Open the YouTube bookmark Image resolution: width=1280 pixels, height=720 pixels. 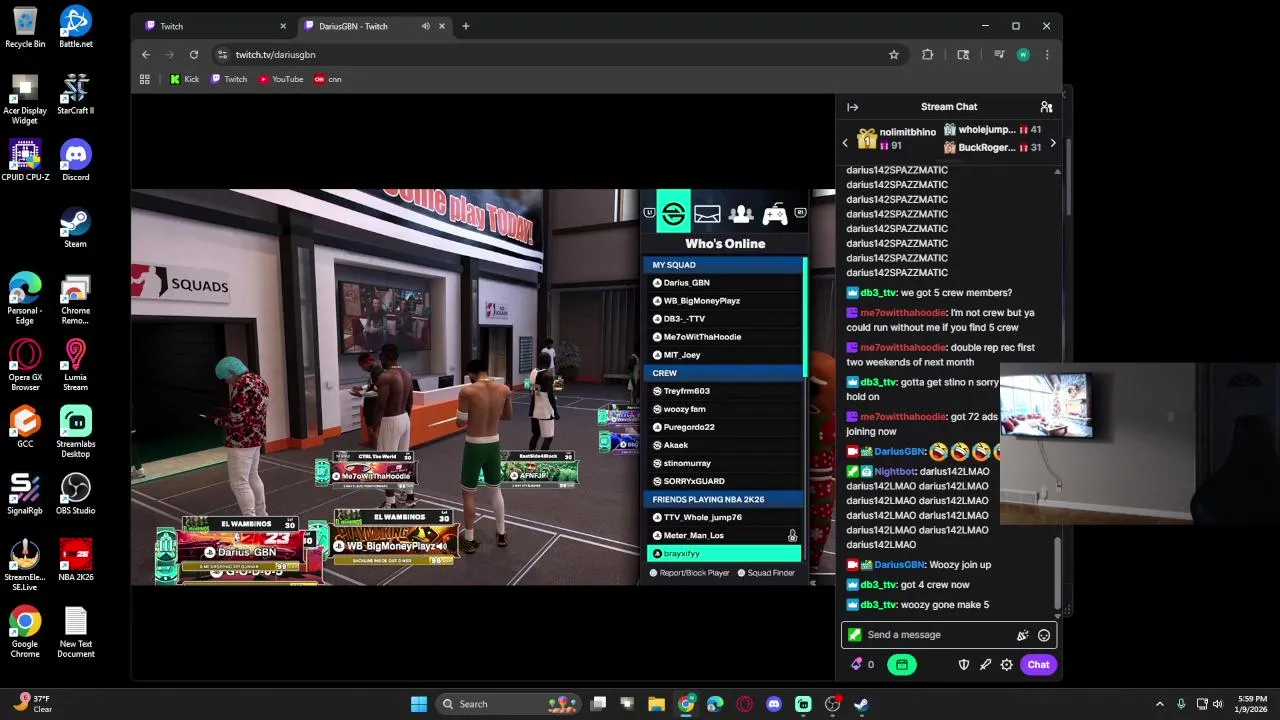tap(281, 79)
